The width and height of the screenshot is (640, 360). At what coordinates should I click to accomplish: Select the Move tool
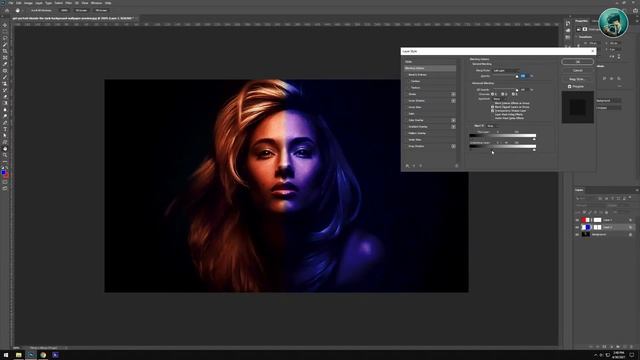(x=5, y=25)
